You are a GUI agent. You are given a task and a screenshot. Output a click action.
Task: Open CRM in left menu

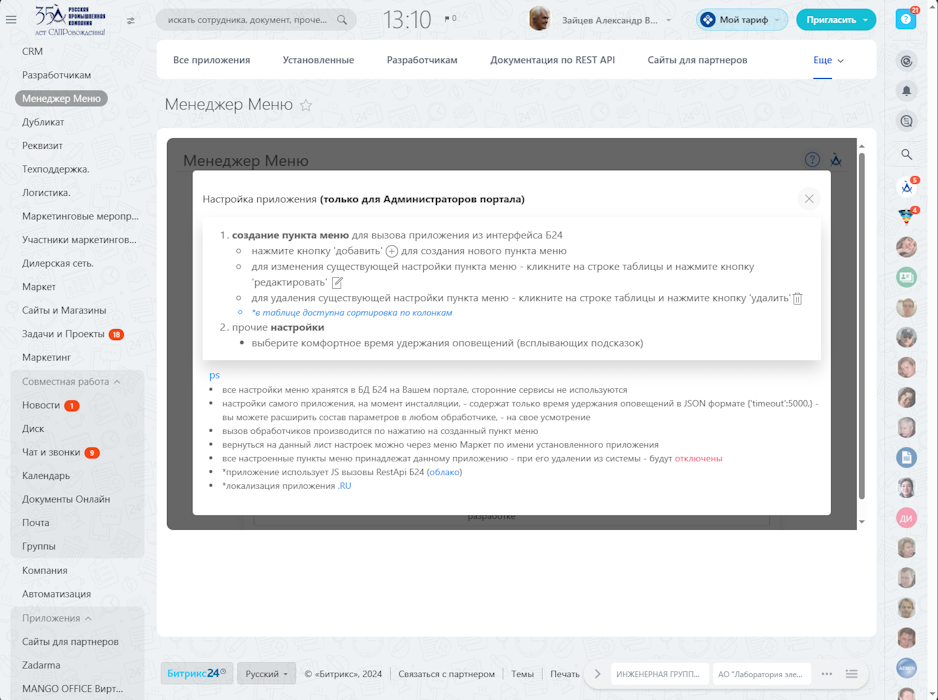pyautogui.click(x=32, y=51)
